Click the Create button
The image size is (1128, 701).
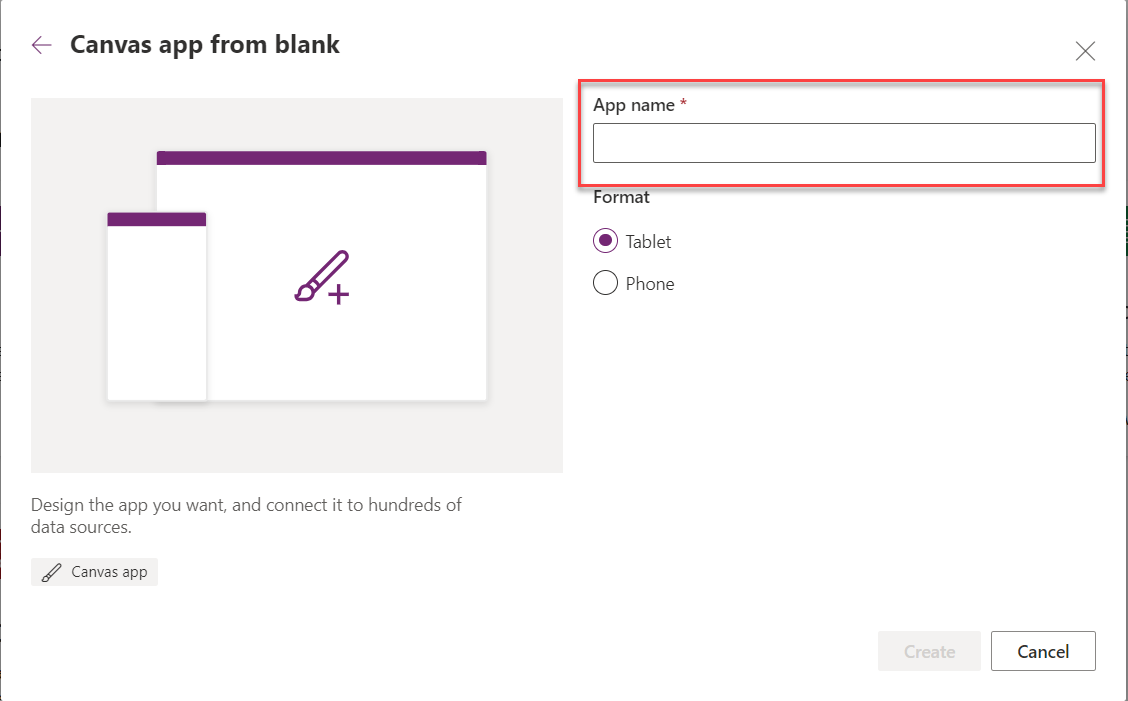[x=929, y=651]
